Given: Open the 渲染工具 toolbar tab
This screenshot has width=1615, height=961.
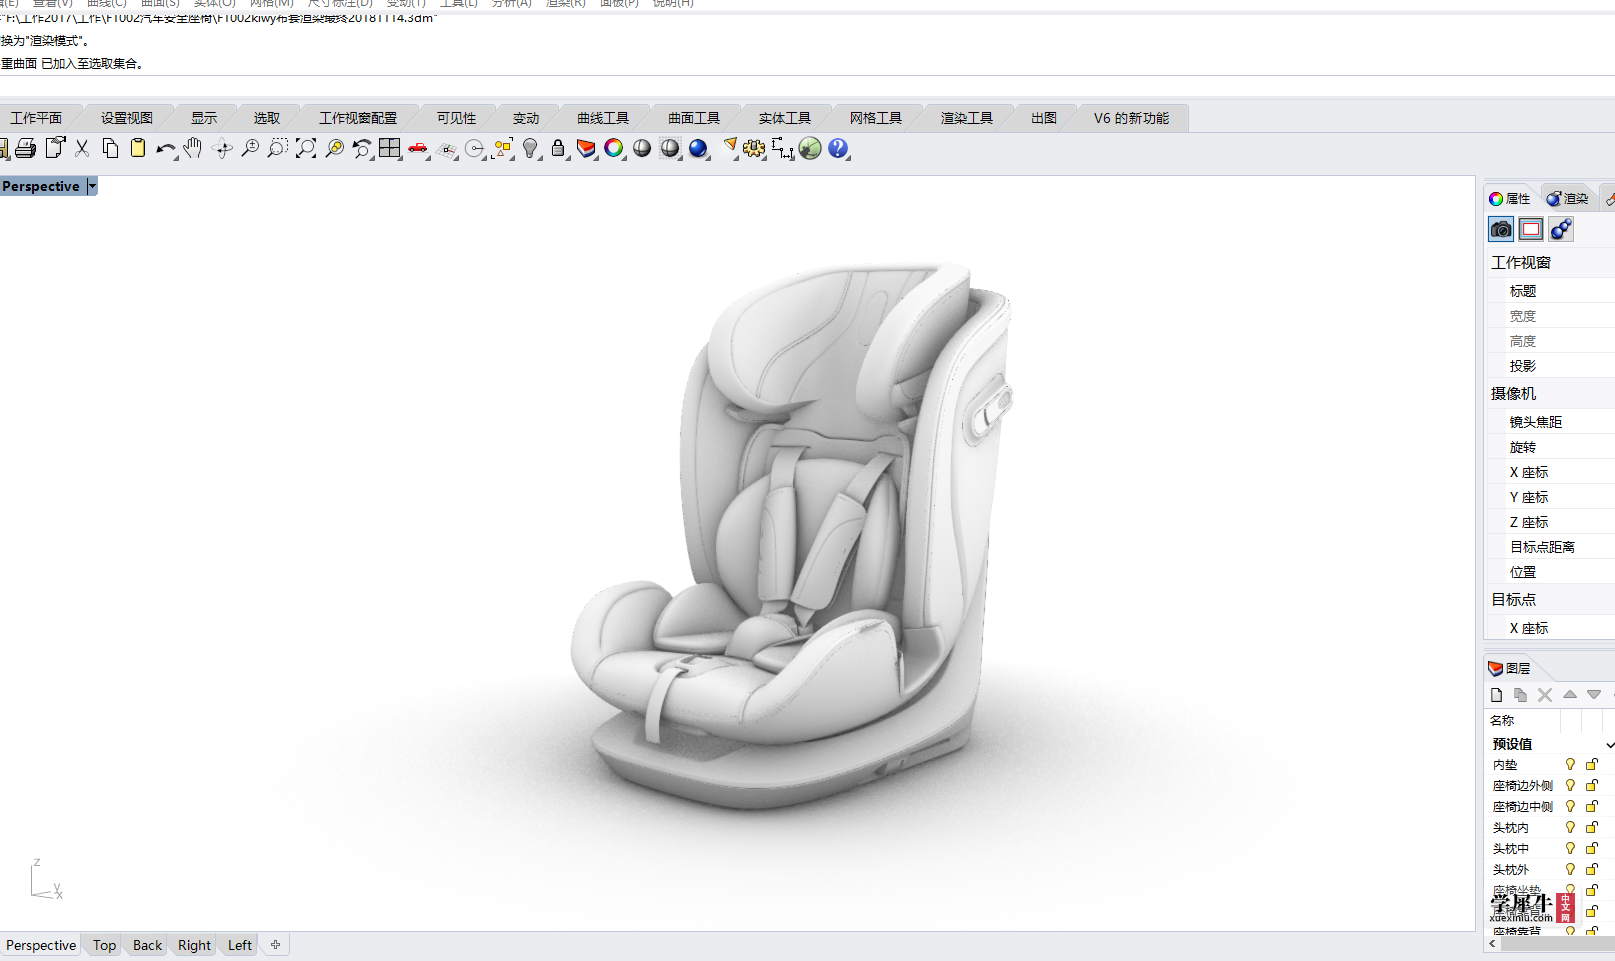Looking at the screenshot, I should click(967, 118).
